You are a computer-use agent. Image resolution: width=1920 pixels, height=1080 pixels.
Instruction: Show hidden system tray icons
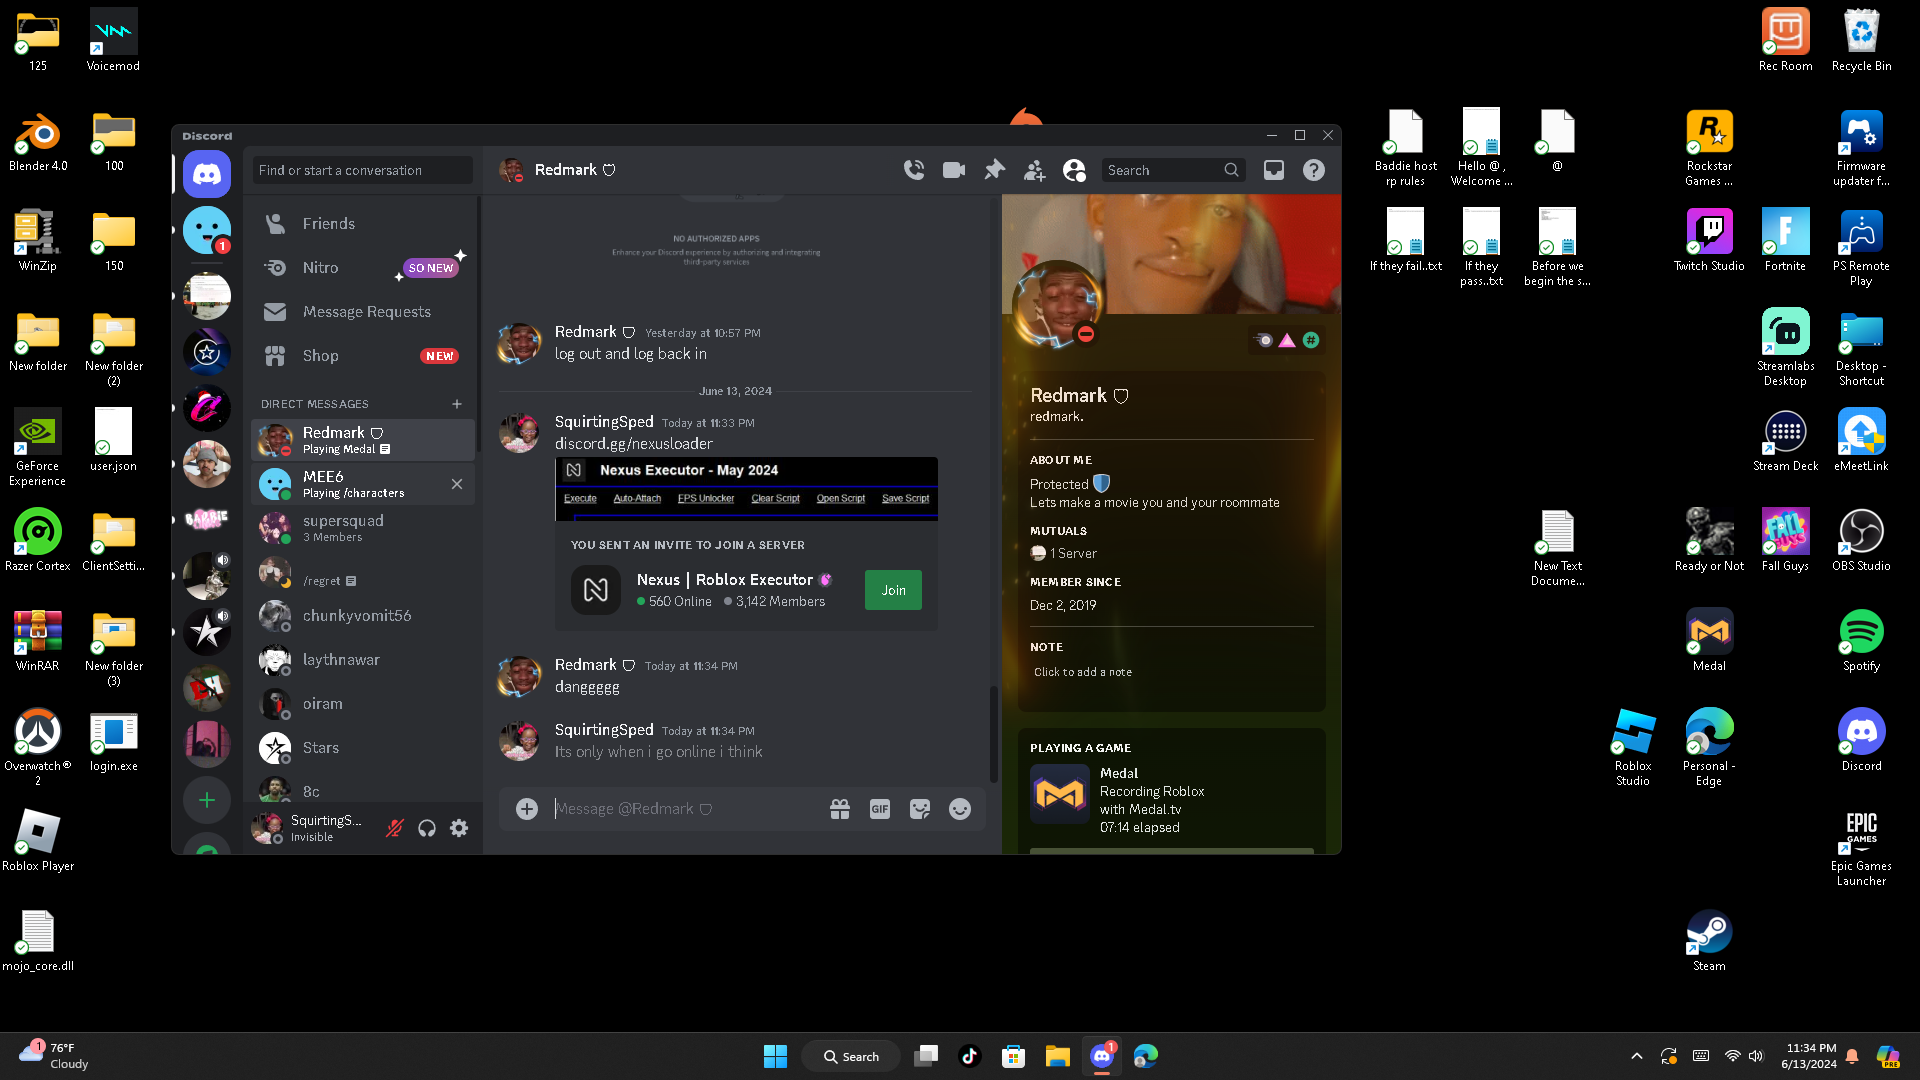1636,1056
